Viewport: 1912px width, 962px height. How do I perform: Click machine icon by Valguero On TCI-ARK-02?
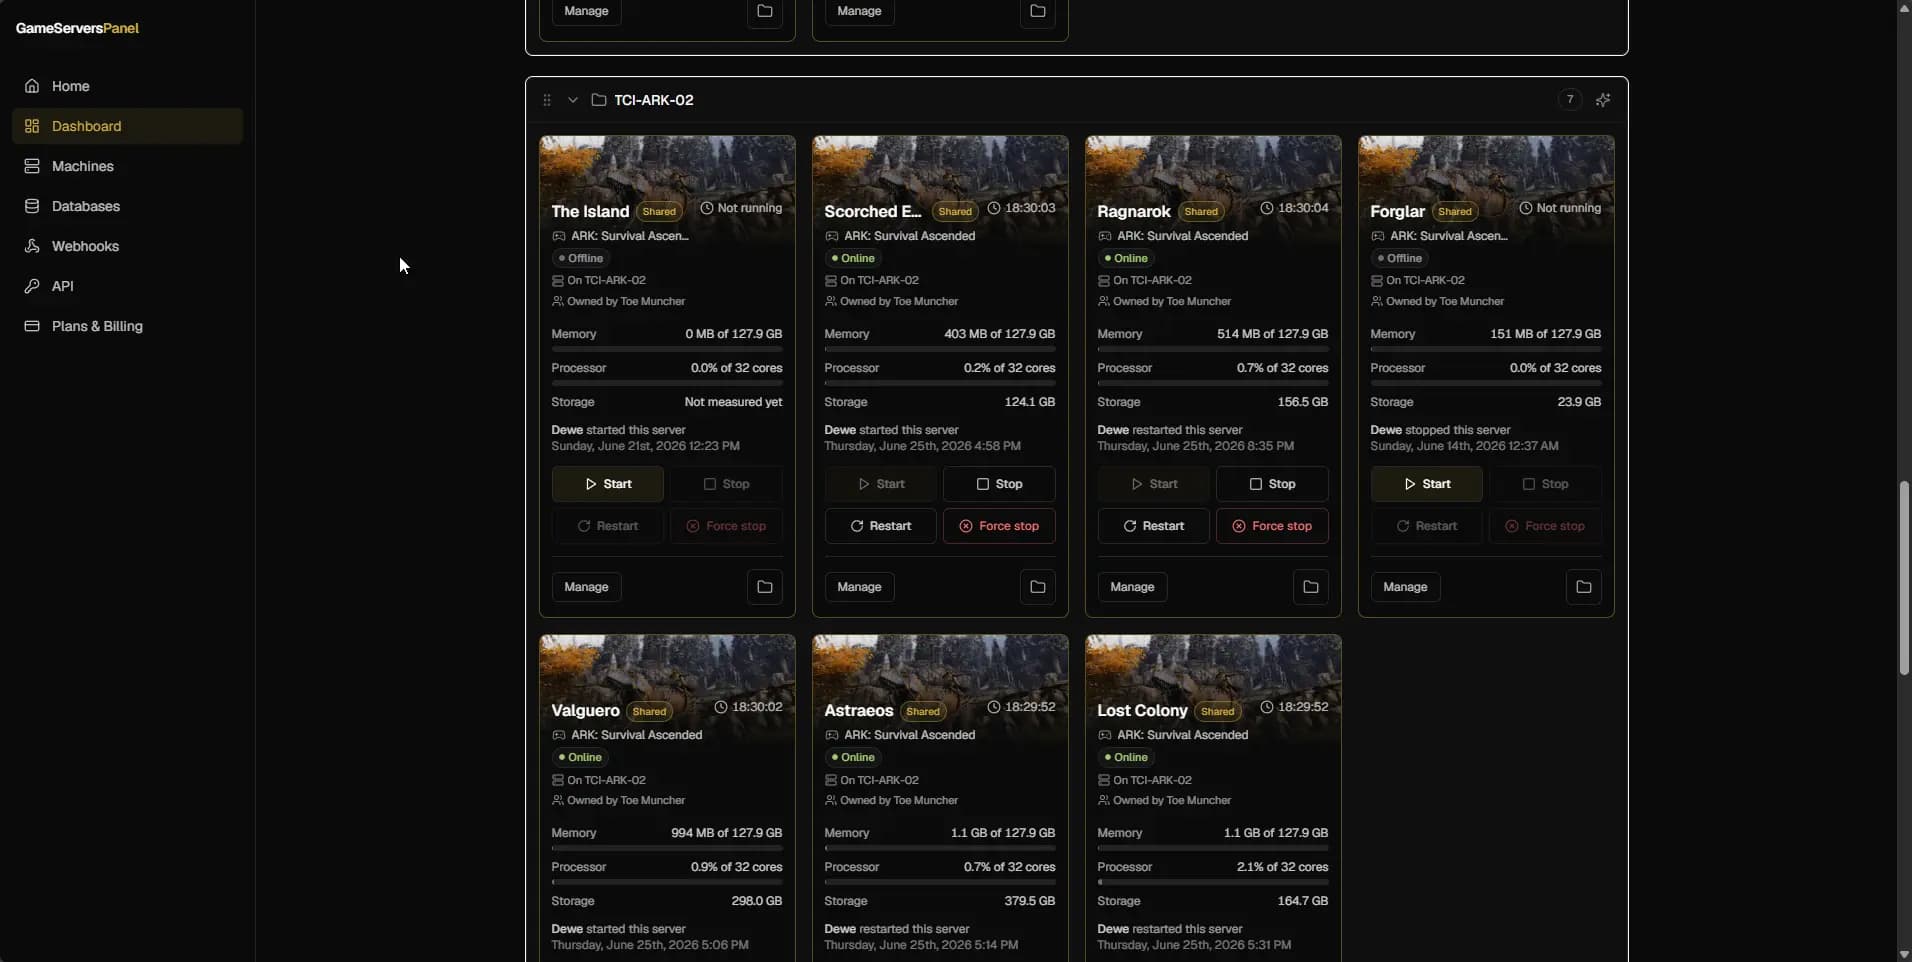(x=558, y=780)
